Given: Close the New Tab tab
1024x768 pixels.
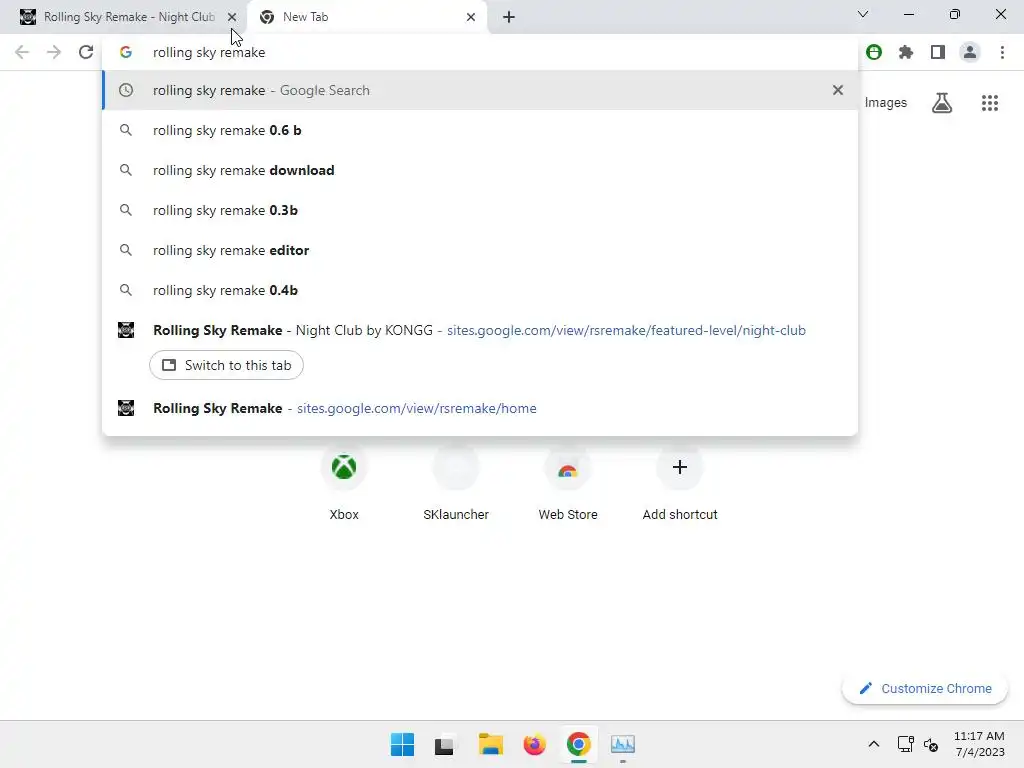Looking at the screenshot, I should pyautogui.click(x=471, y=17).
